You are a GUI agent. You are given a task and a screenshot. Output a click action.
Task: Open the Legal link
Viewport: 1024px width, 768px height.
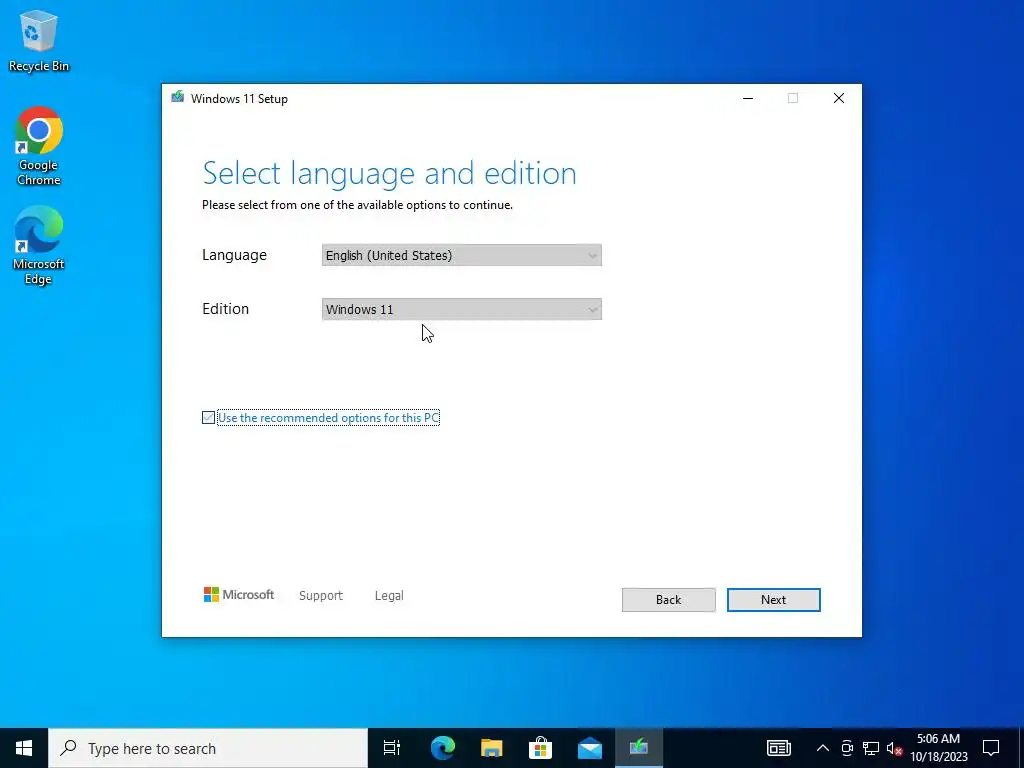(x=389, y=596)
